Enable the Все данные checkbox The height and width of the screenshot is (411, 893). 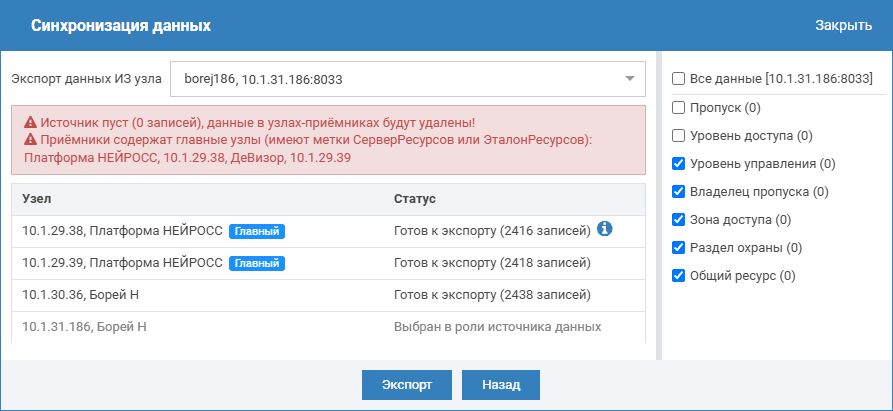(678, 79)
